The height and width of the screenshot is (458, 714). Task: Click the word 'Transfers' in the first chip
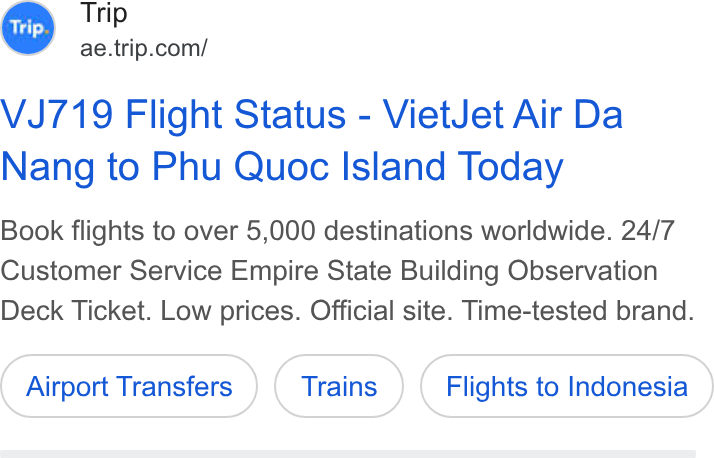point(174,387)
